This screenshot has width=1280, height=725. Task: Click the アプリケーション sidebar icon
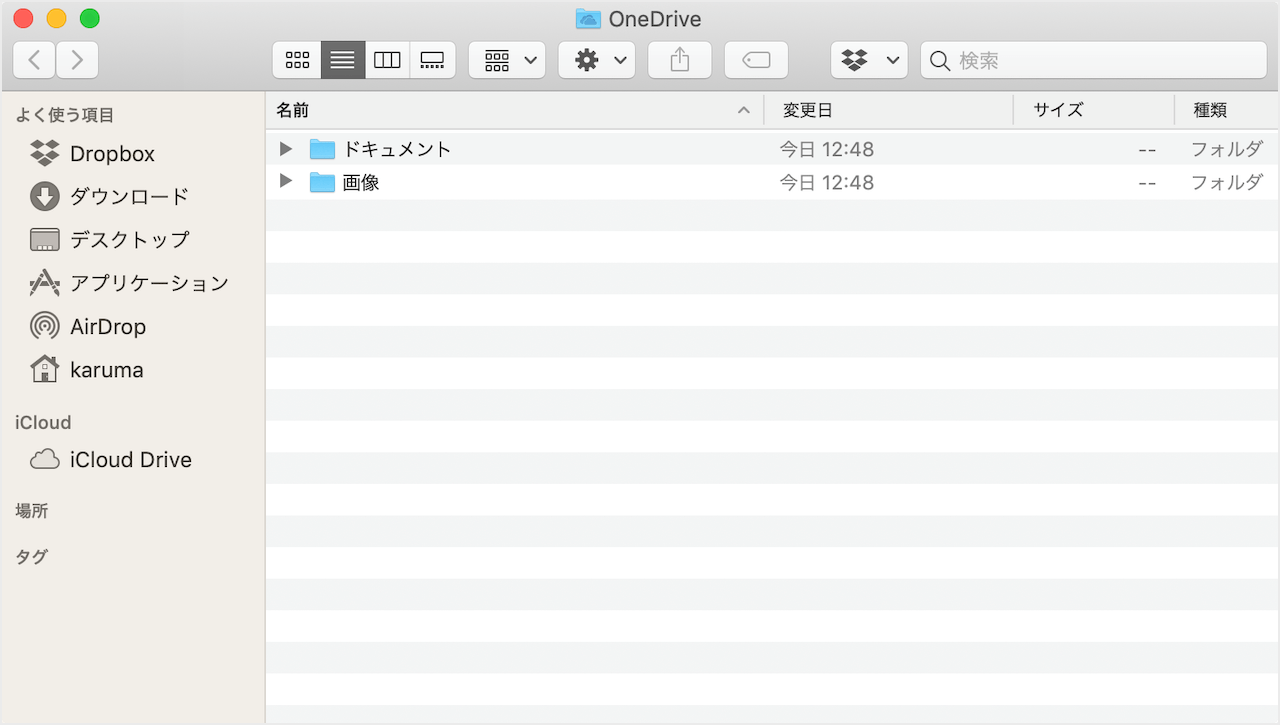[45, 283]
